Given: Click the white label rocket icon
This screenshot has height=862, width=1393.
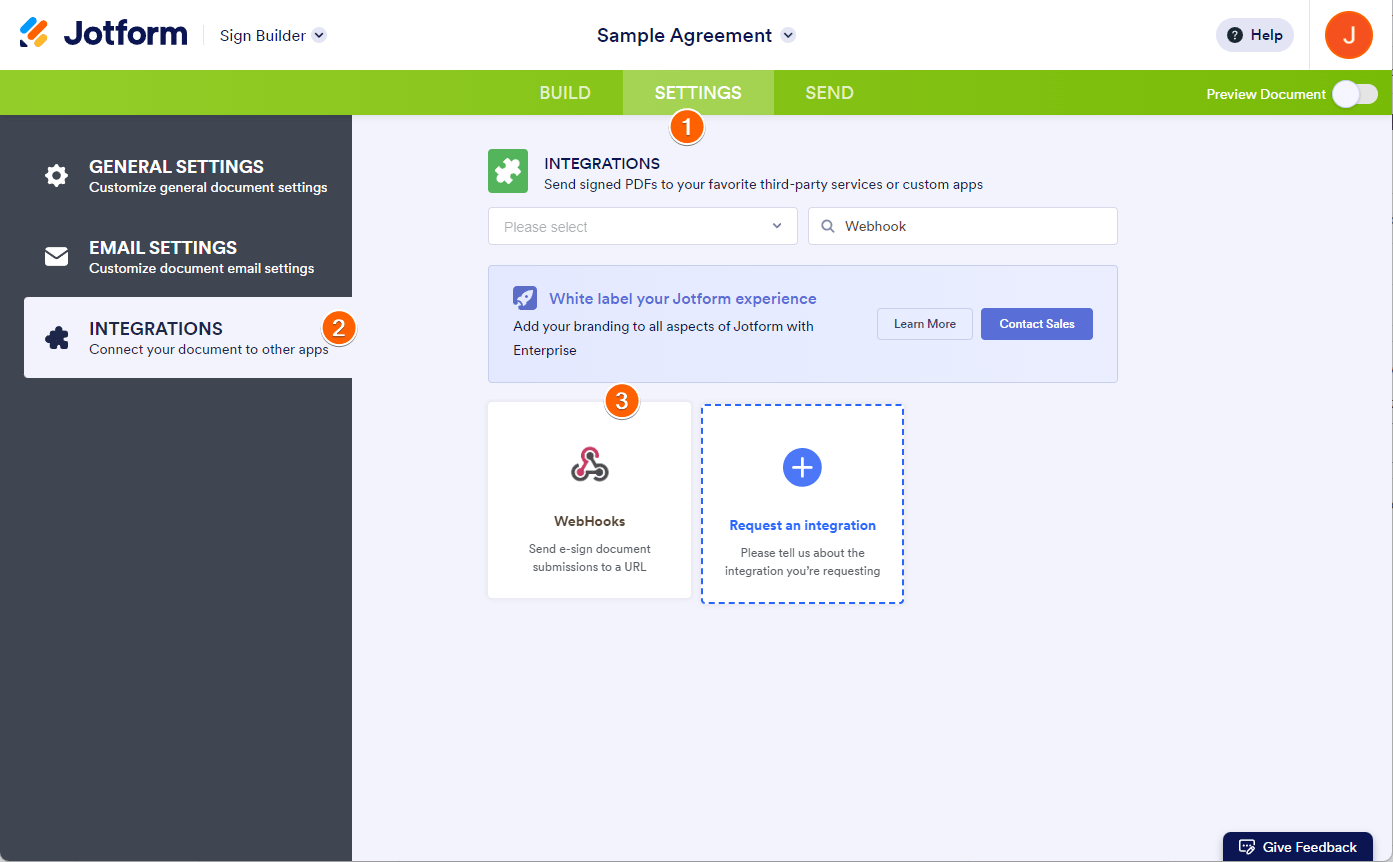Looking at the screenshot, I should pyautogui.click(x=525, y=298).
